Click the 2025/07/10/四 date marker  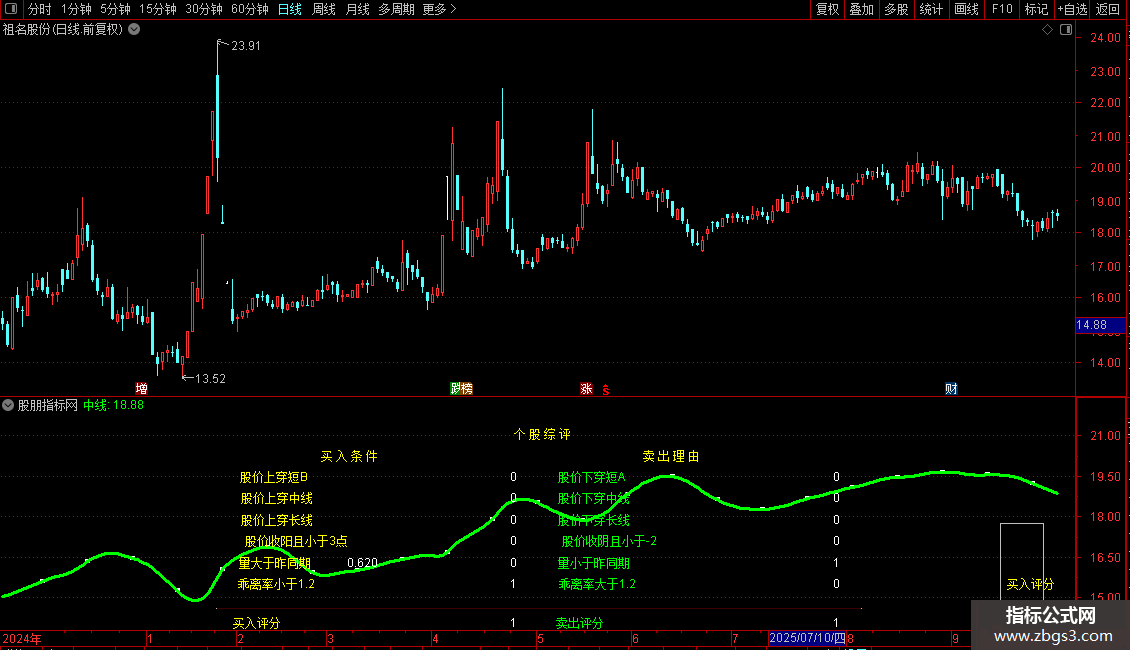(808, 638)
